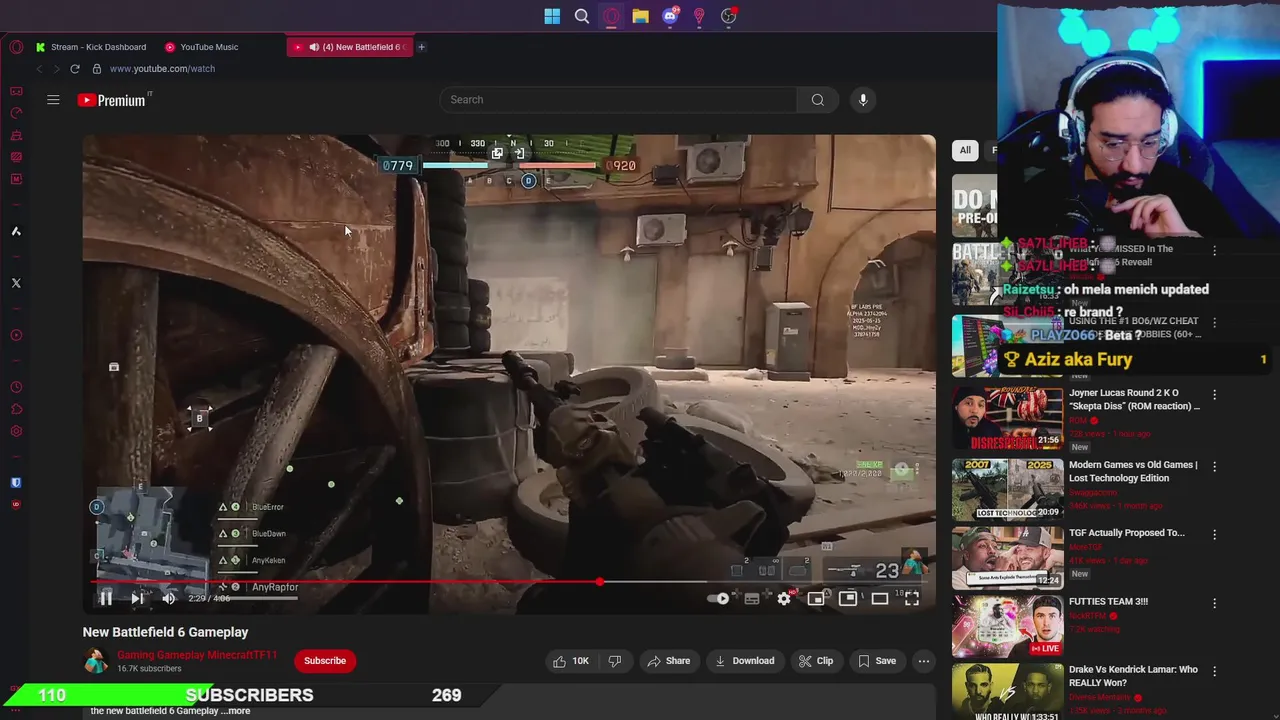Open options menu for Joyner Lucas video

pyautogui.click(x=1215, y=397)
